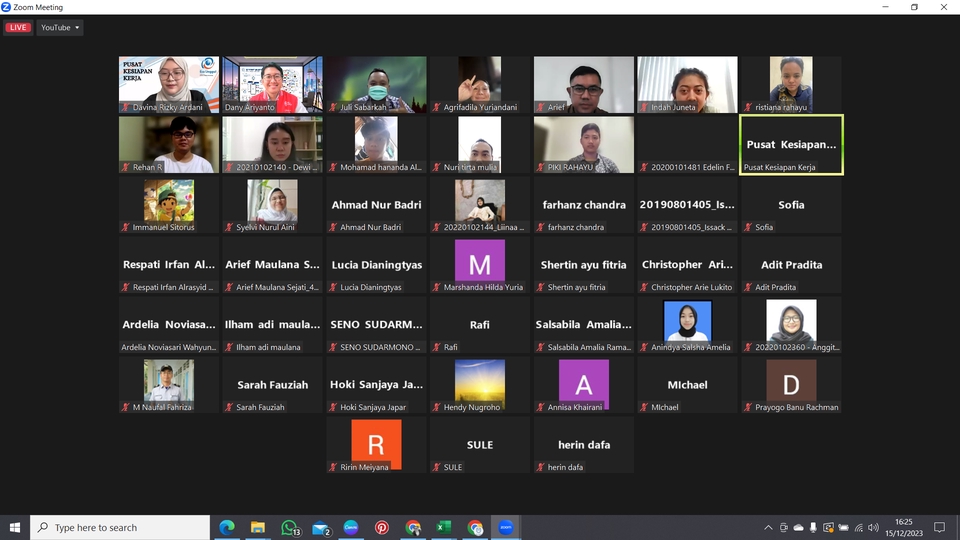The height and width of the screenshot is (540, 960).
Task: Open the Windows notification center
Action: [939, 527]
